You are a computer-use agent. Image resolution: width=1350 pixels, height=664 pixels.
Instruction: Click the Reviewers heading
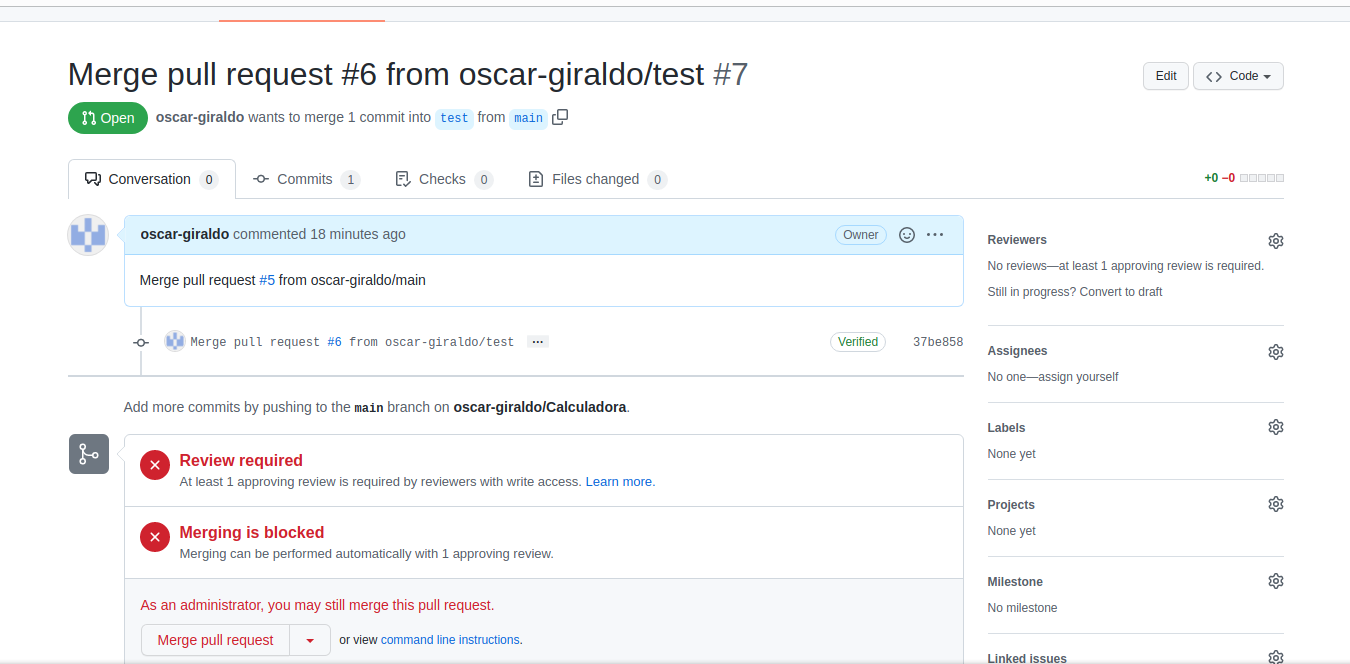tap(1017, 240)
